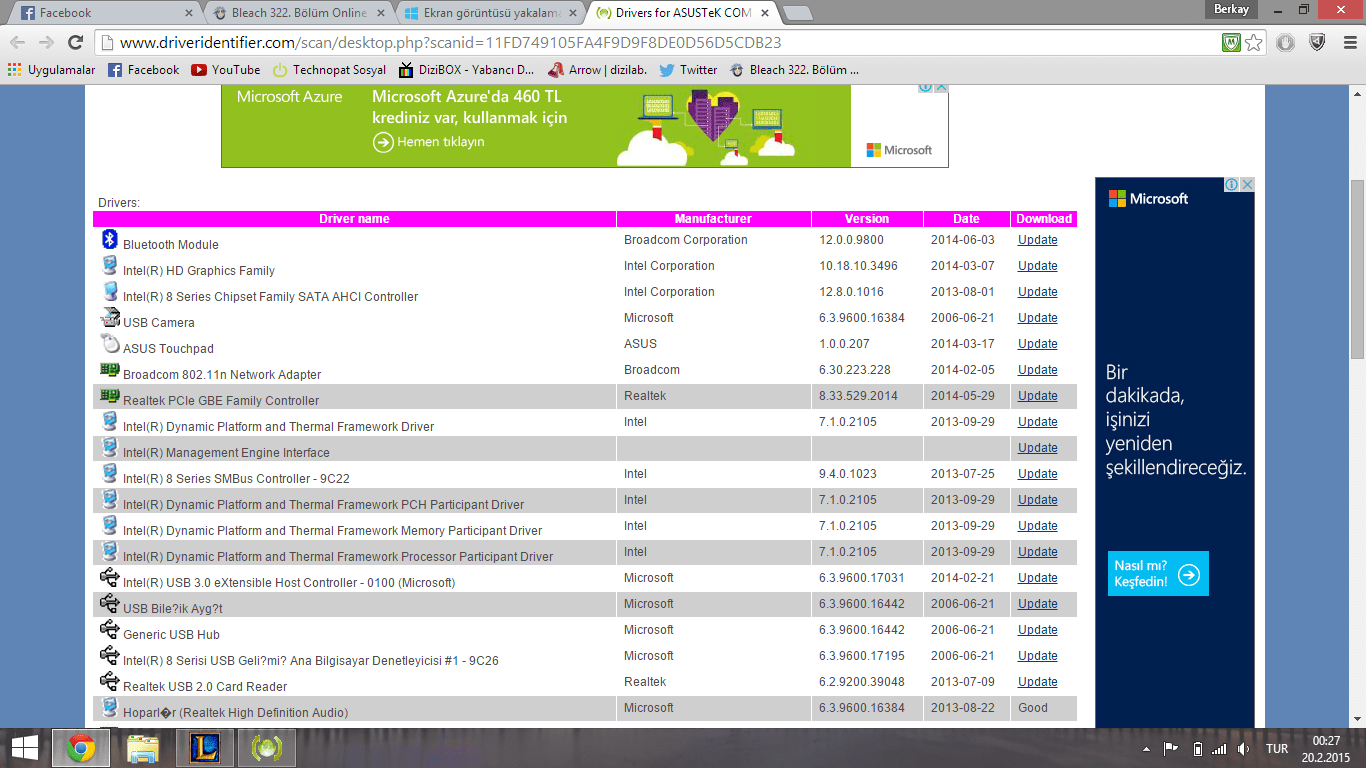Click Update for Intel(R) HD Graphics Family

tap(1037, 266)
